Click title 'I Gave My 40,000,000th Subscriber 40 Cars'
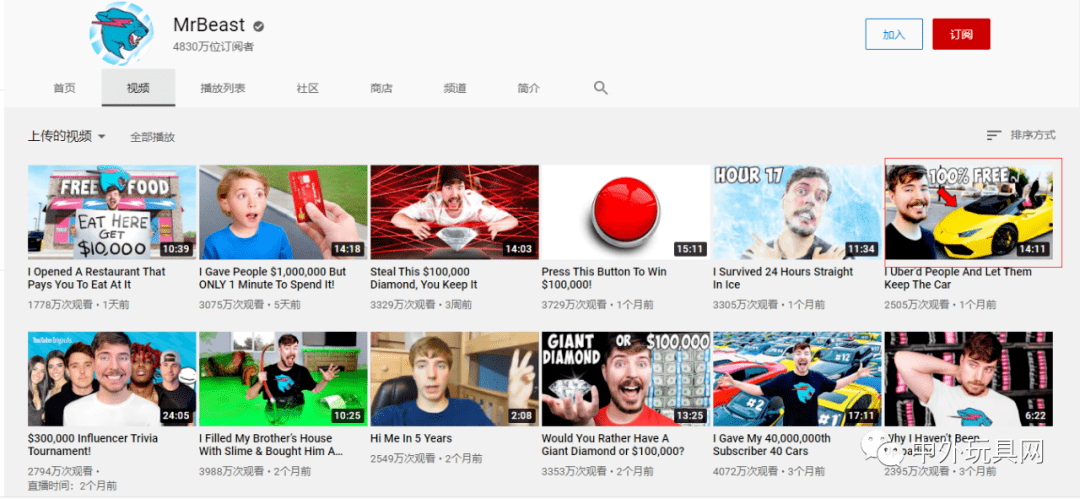Screen dimensions: 1080x499 point(772,445)
